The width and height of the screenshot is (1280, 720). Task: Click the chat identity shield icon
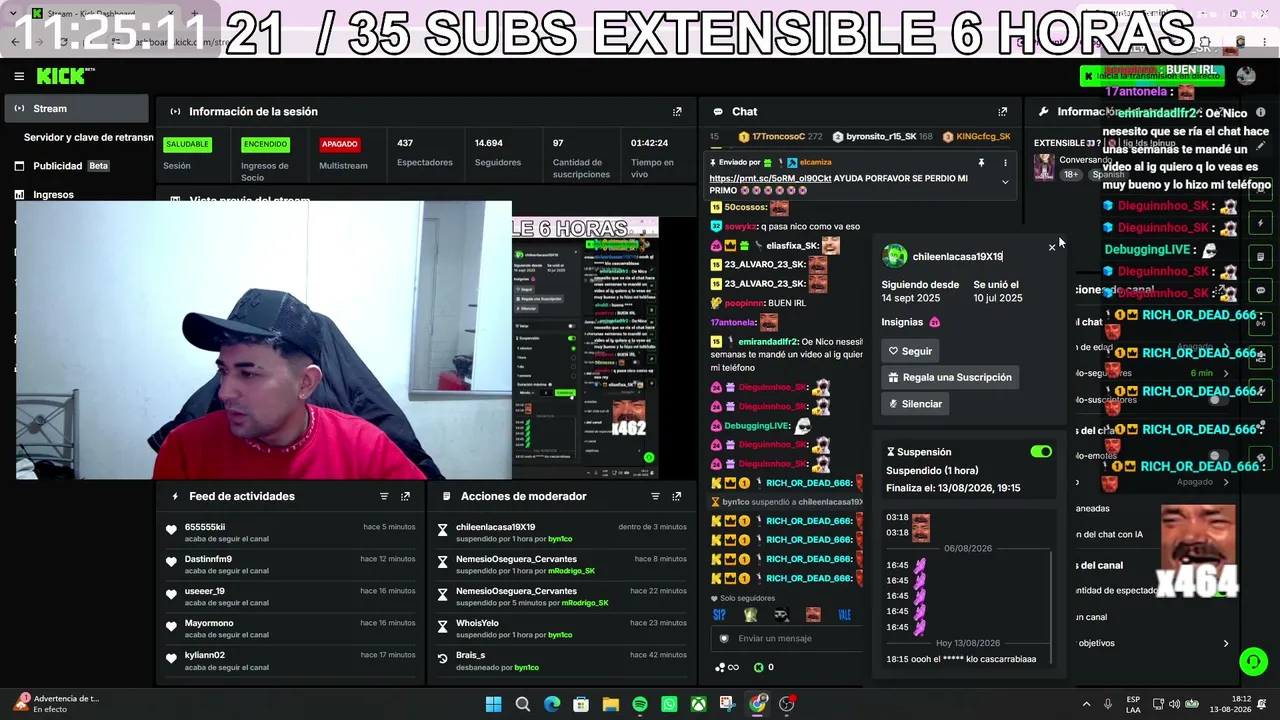[x=725, y=638]
